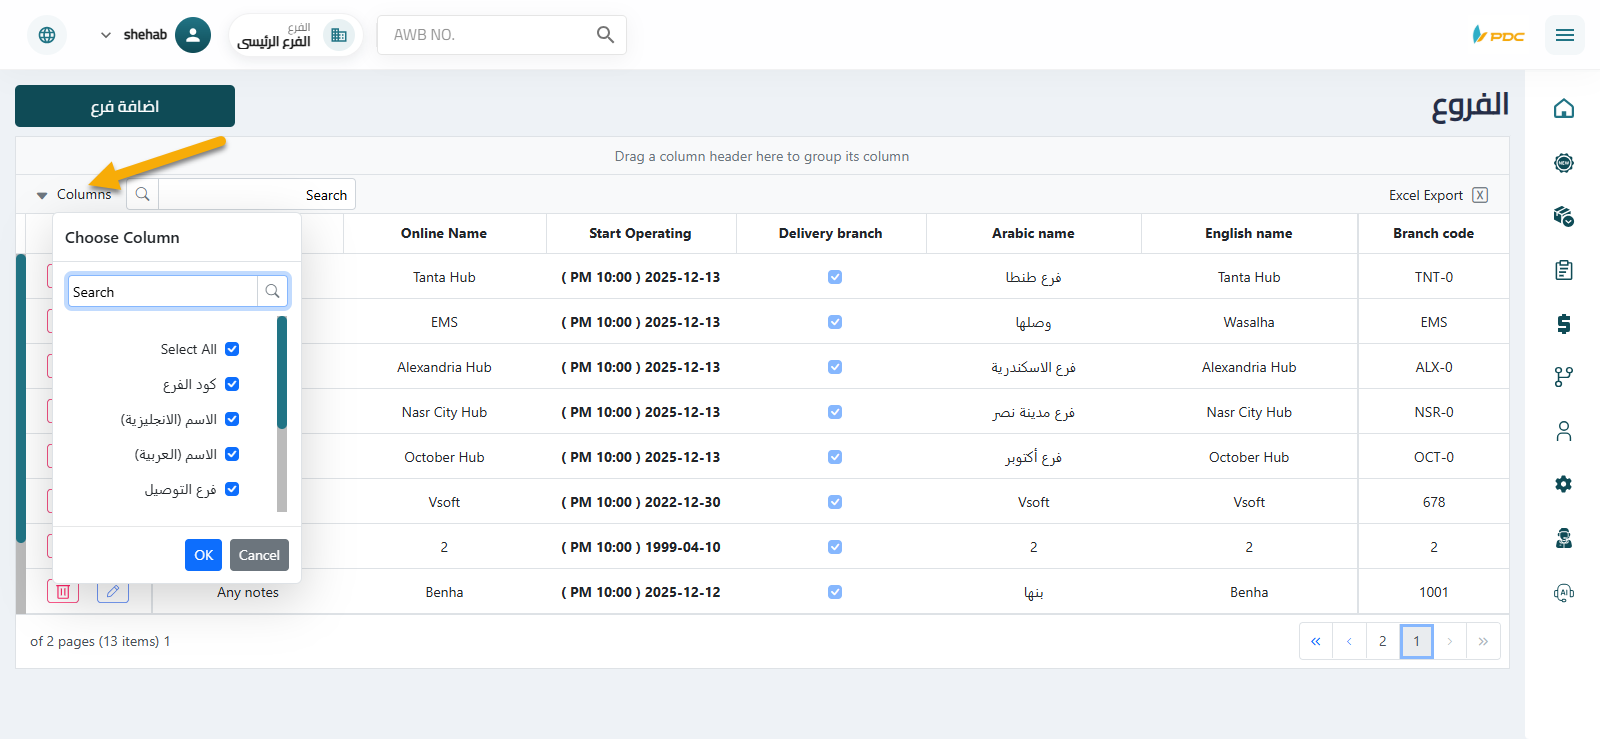The image size is (1600, 739).
Task: Uncheck the Select All checkbox
Action: point(232,349)
